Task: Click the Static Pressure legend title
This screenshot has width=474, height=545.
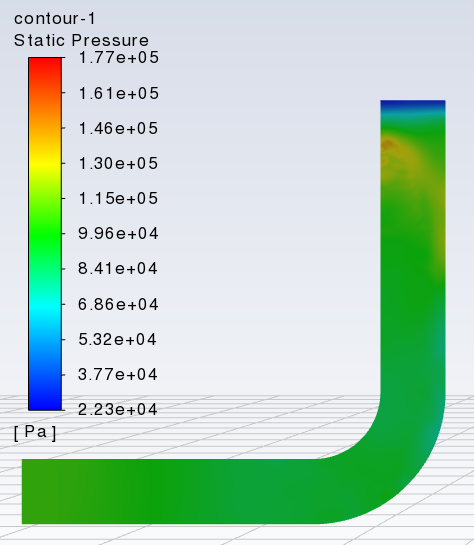Action: pos(81,40)
